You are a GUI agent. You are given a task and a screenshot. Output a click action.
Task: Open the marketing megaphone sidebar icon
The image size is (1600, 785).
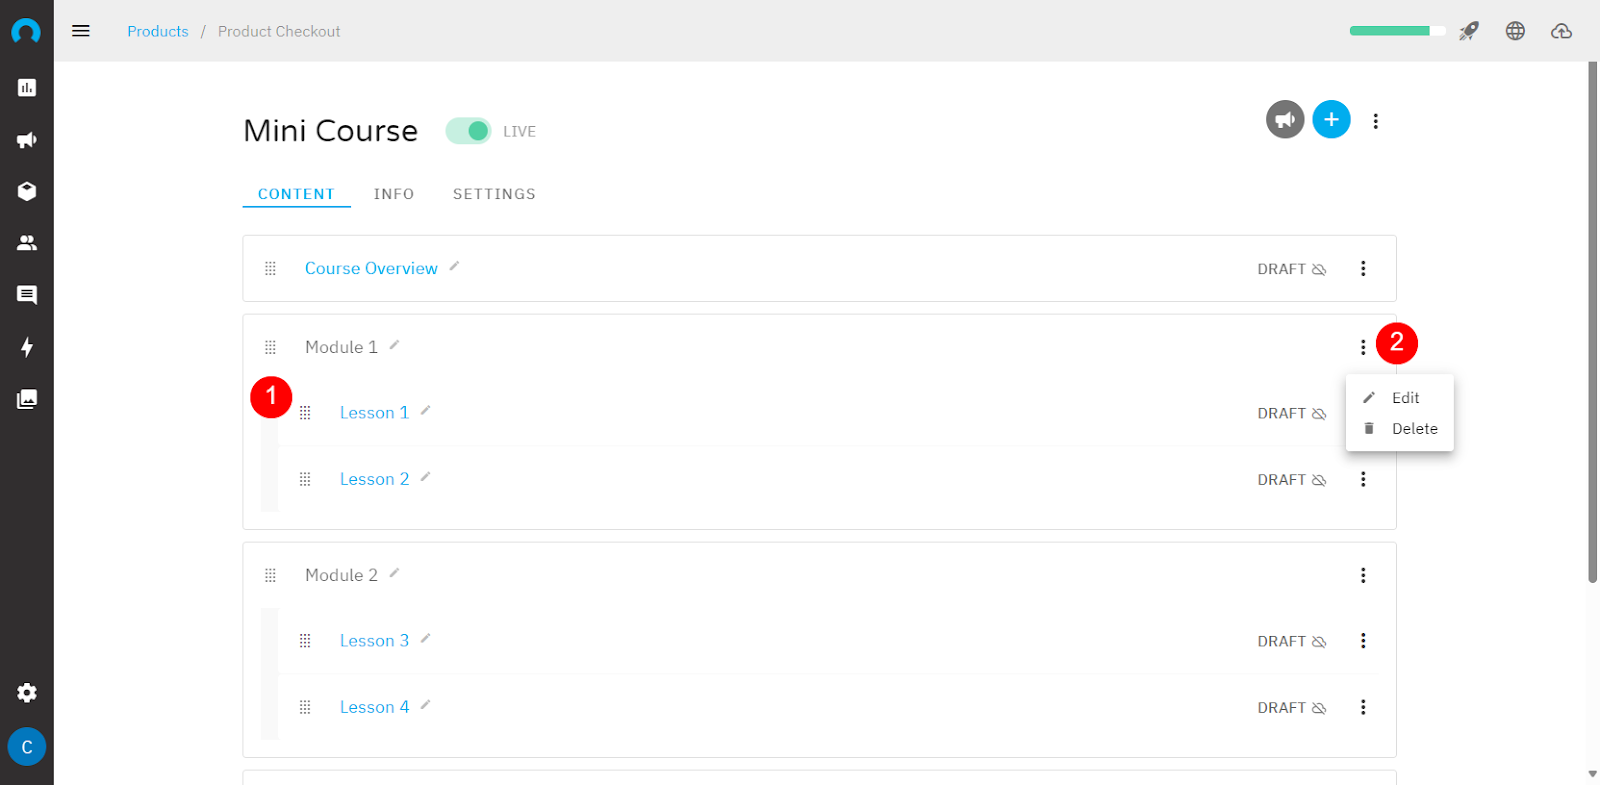pos(27,140)
